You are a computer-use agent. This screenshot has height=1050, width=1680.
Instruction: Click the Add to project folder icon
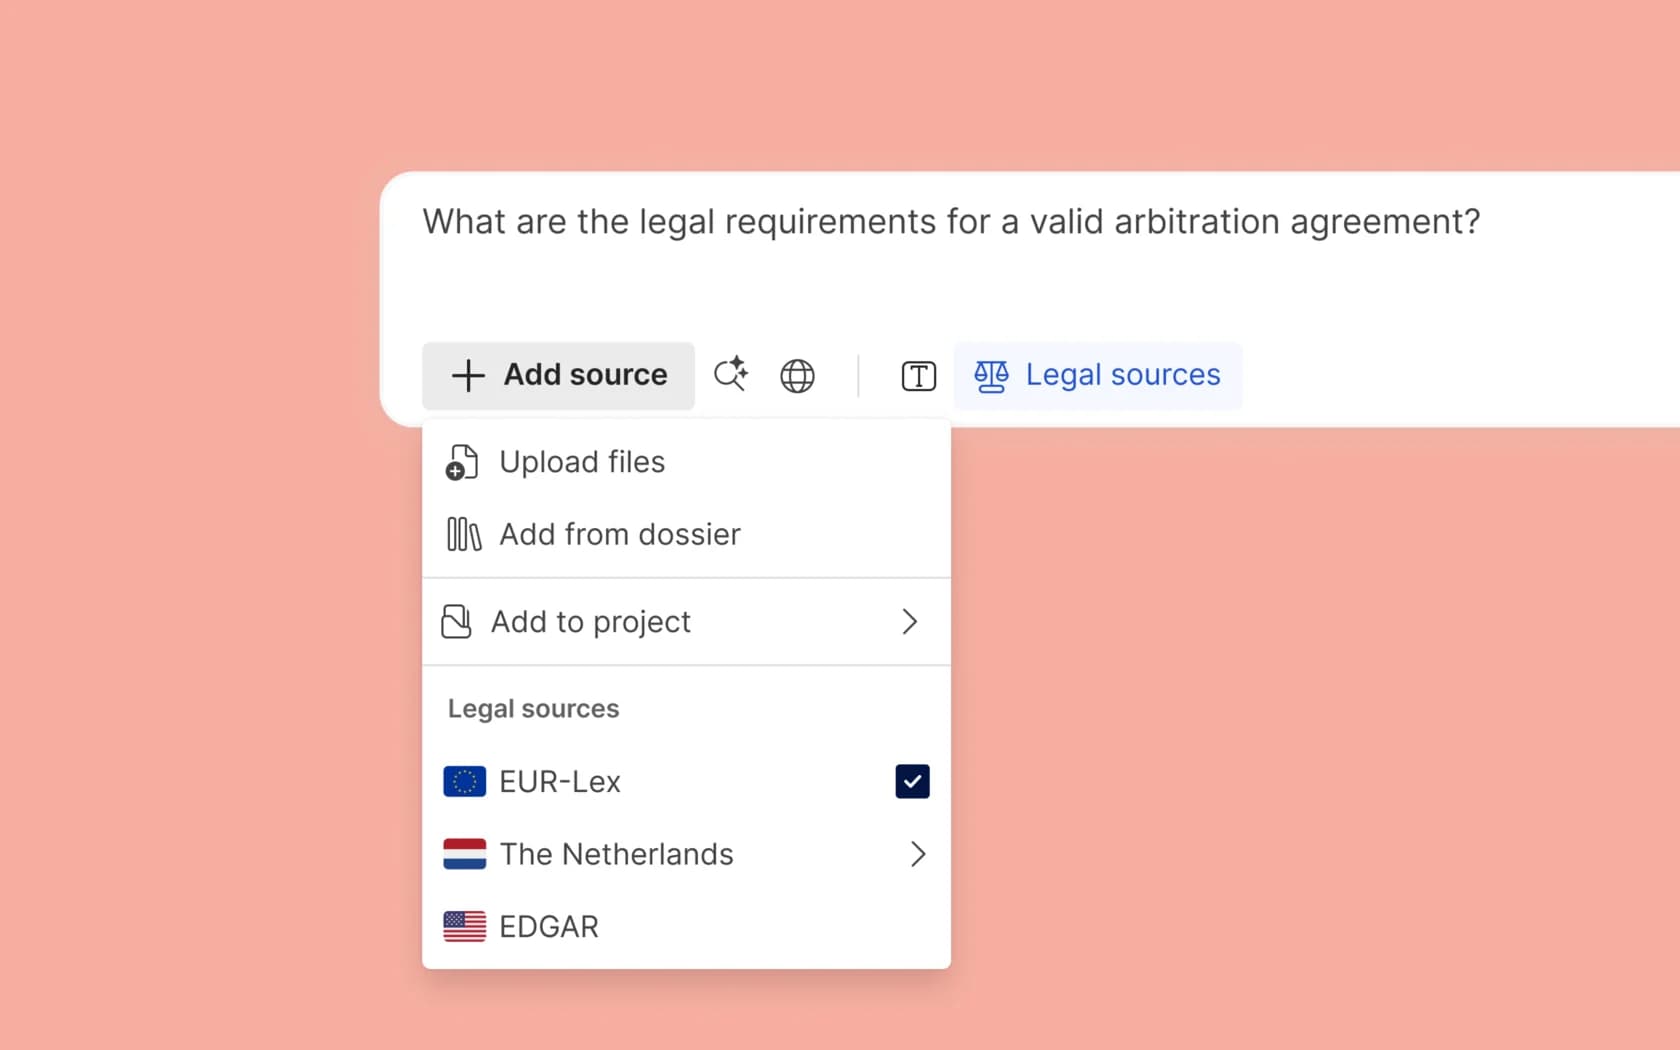457,621
